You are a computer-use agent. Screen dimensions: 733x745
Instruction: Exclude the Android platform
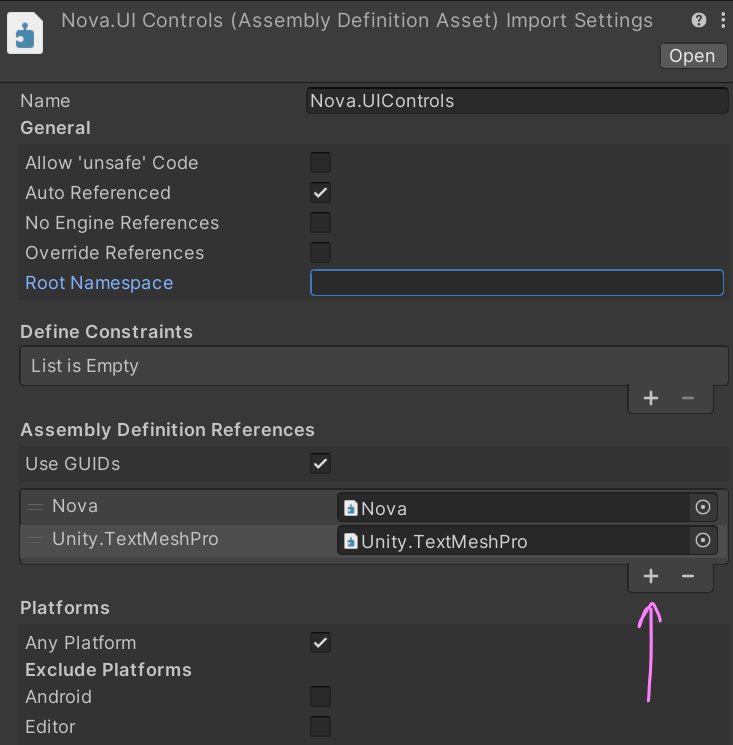320,697
